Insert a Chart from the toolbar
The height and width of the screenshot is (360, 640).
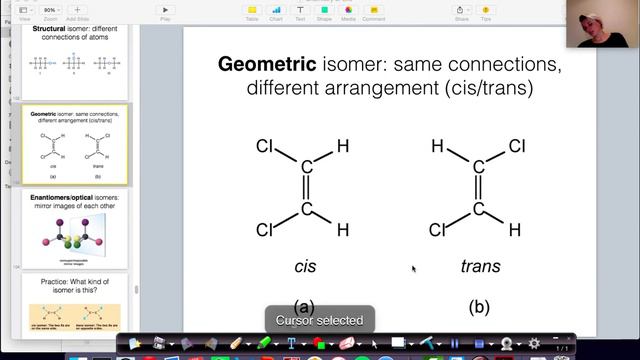(x=276, y=10)
